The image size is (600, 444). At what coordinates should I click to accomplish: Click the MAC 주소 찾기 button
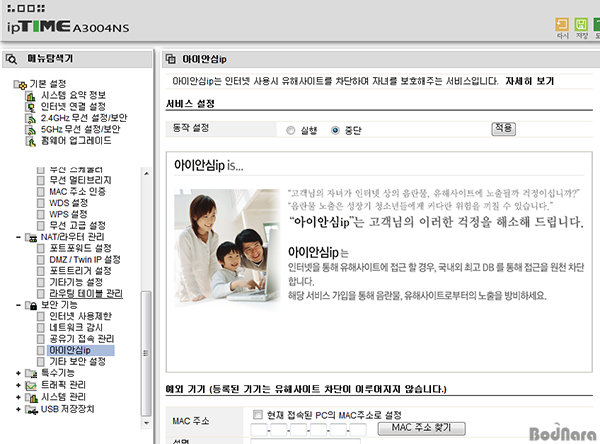coord(421,428)
